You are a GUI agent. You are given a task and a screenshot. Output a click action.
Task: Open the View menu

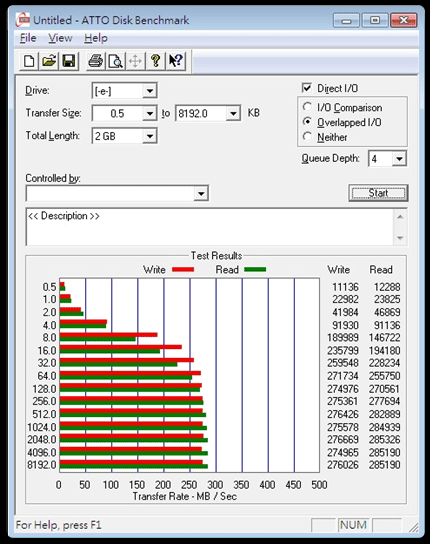[x=60, y=38]
